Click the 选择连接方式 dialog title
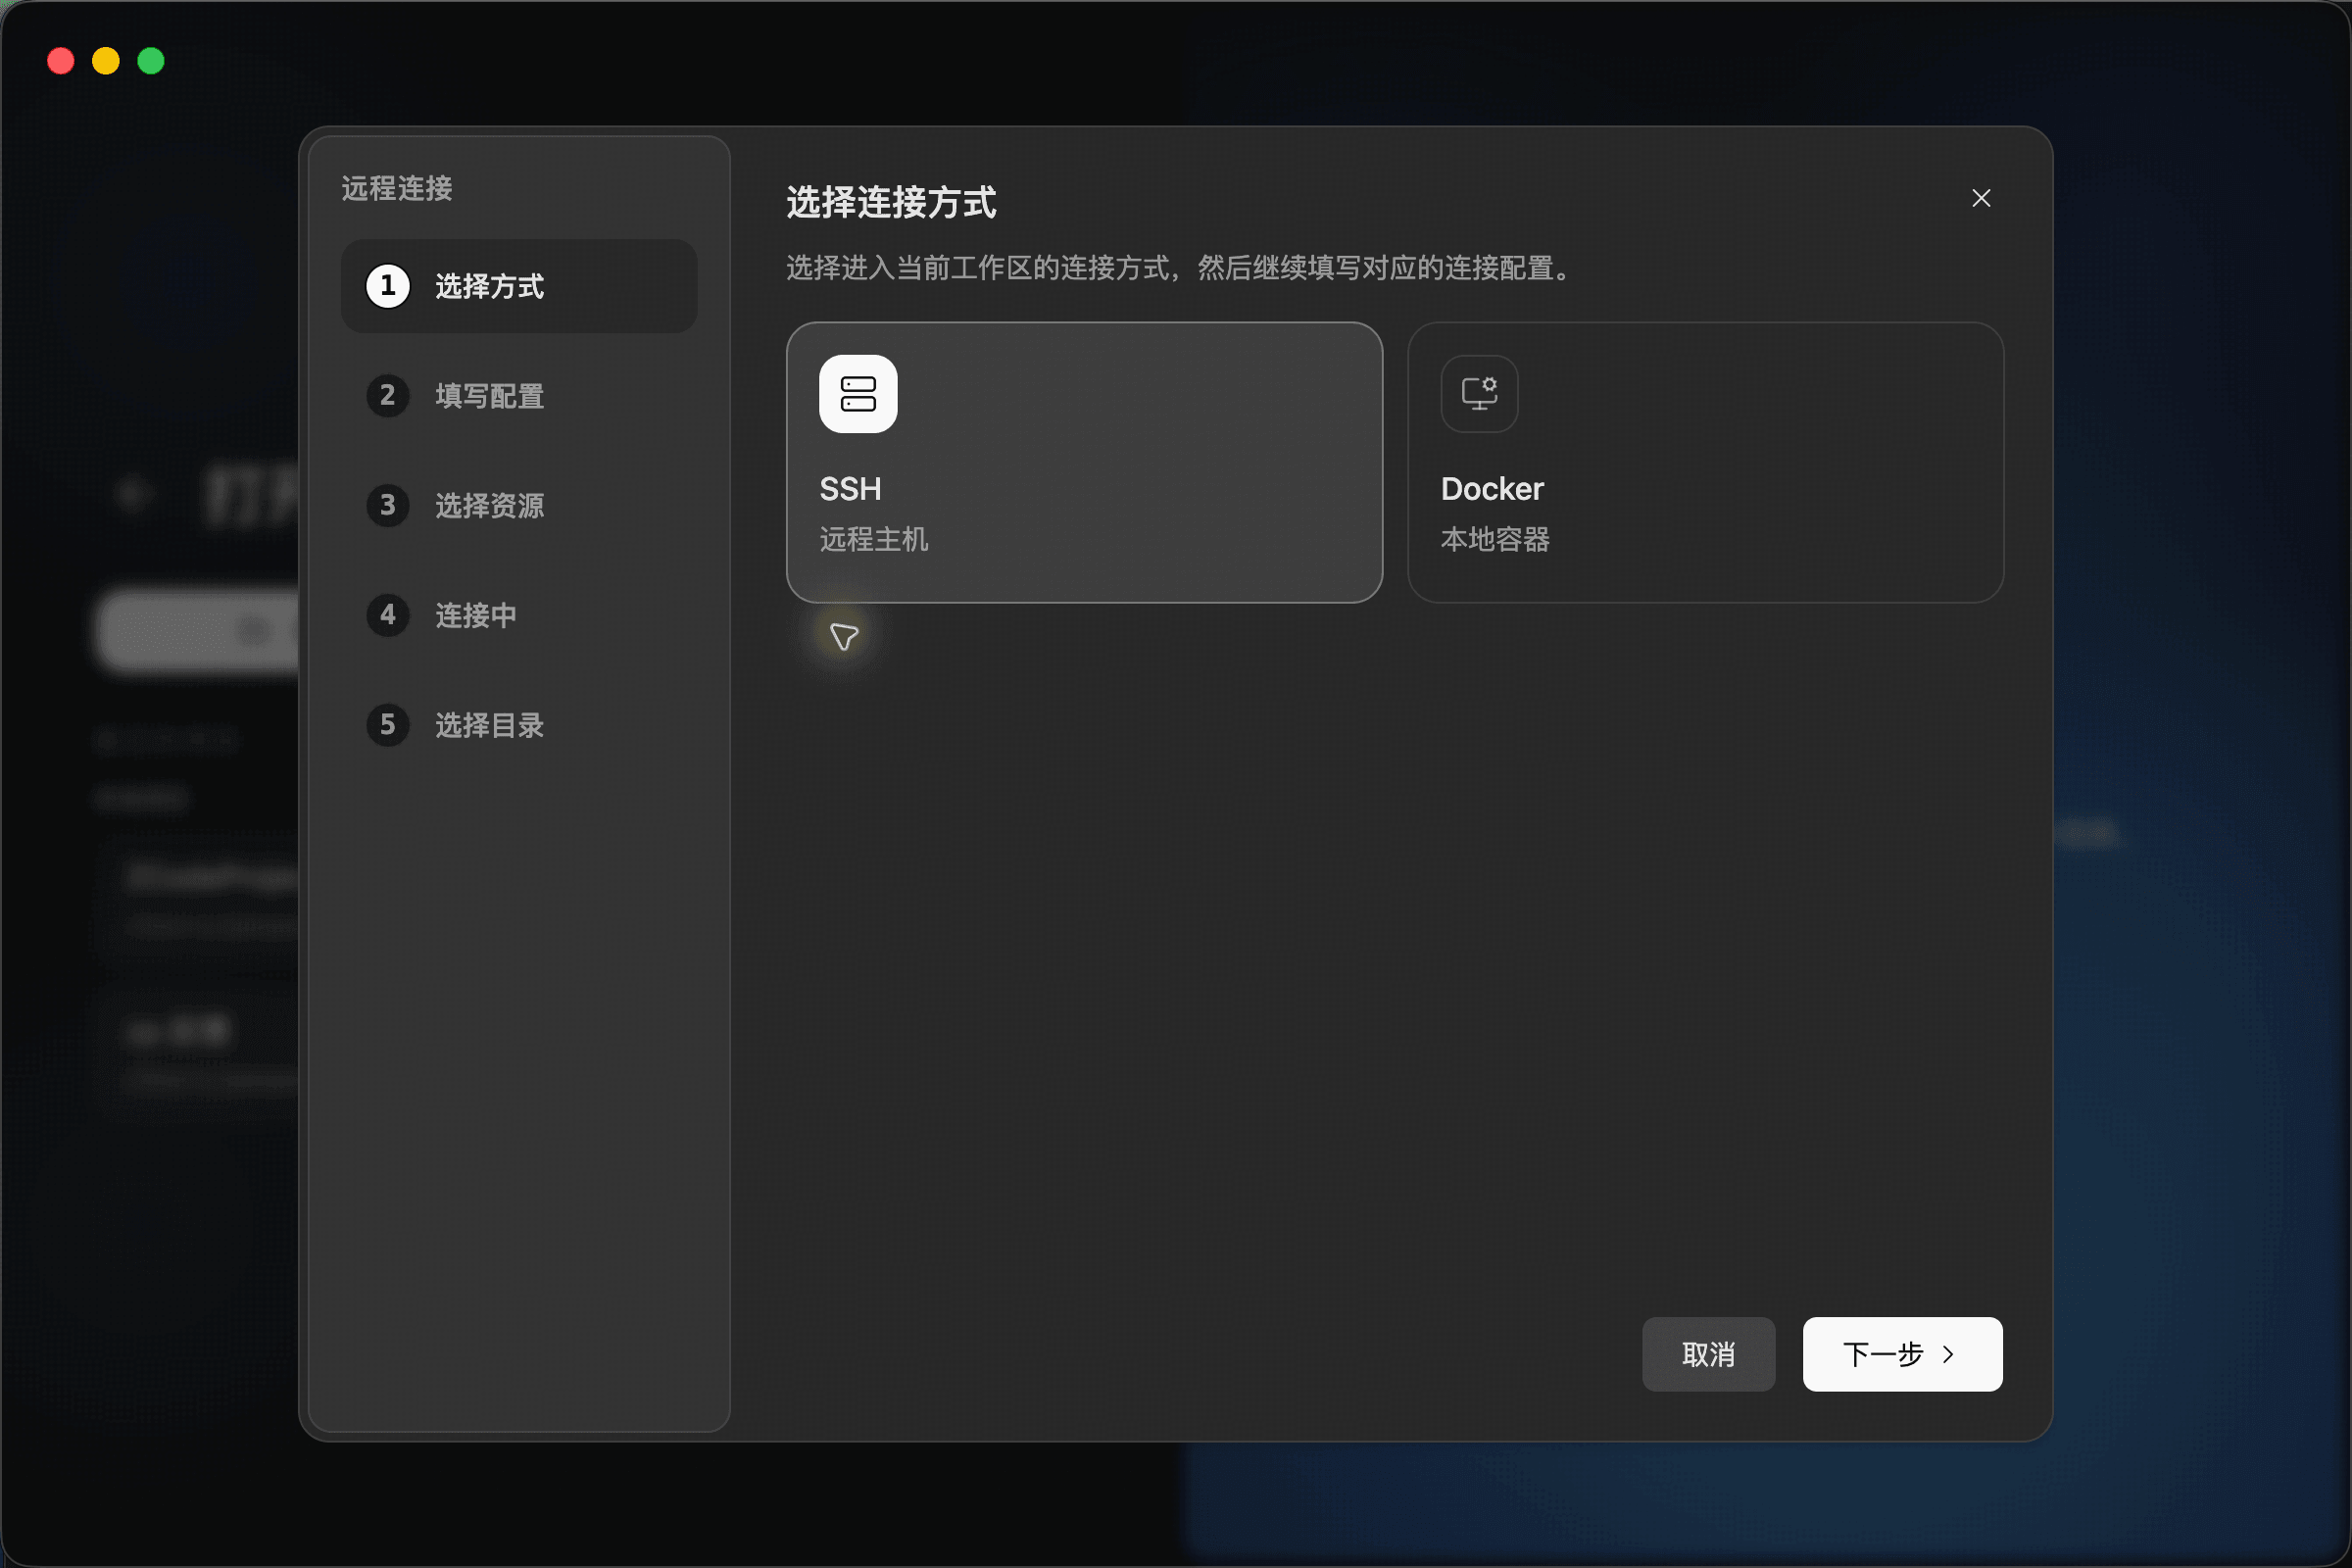The height and width of the screenshot is (1568, 2352). tap(891, 202)
